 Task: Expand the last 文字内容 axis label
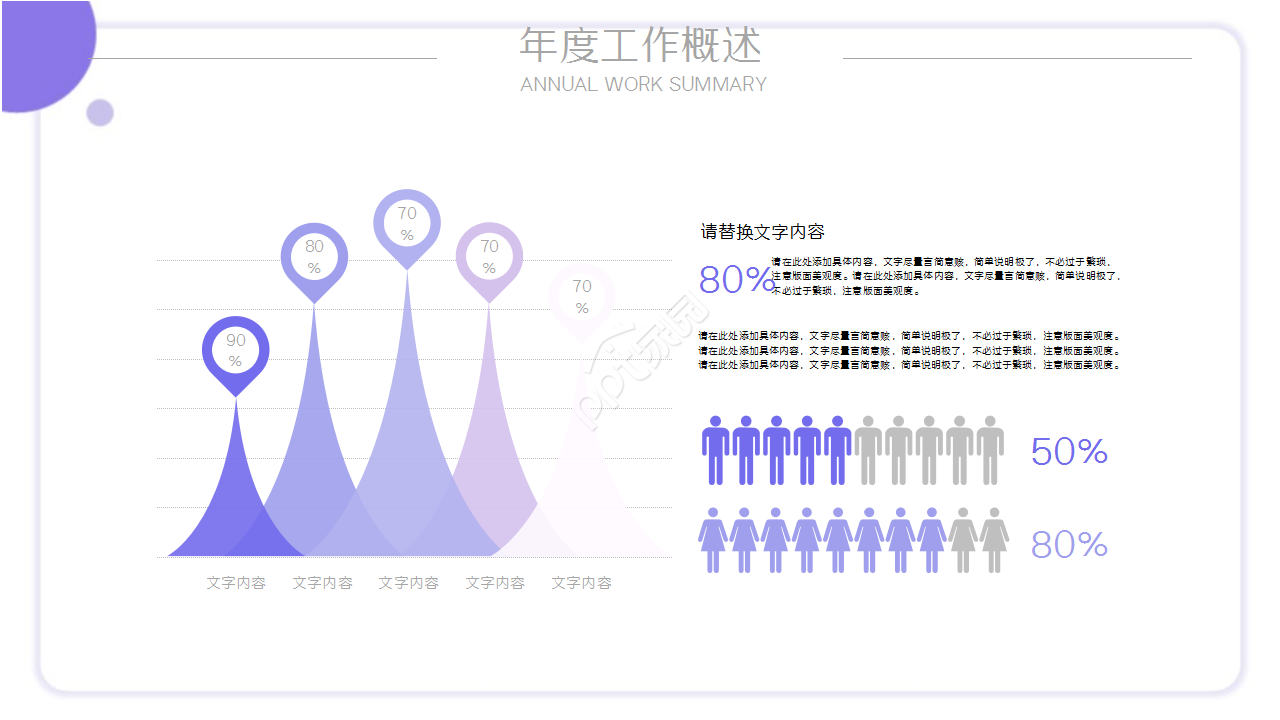580,582
